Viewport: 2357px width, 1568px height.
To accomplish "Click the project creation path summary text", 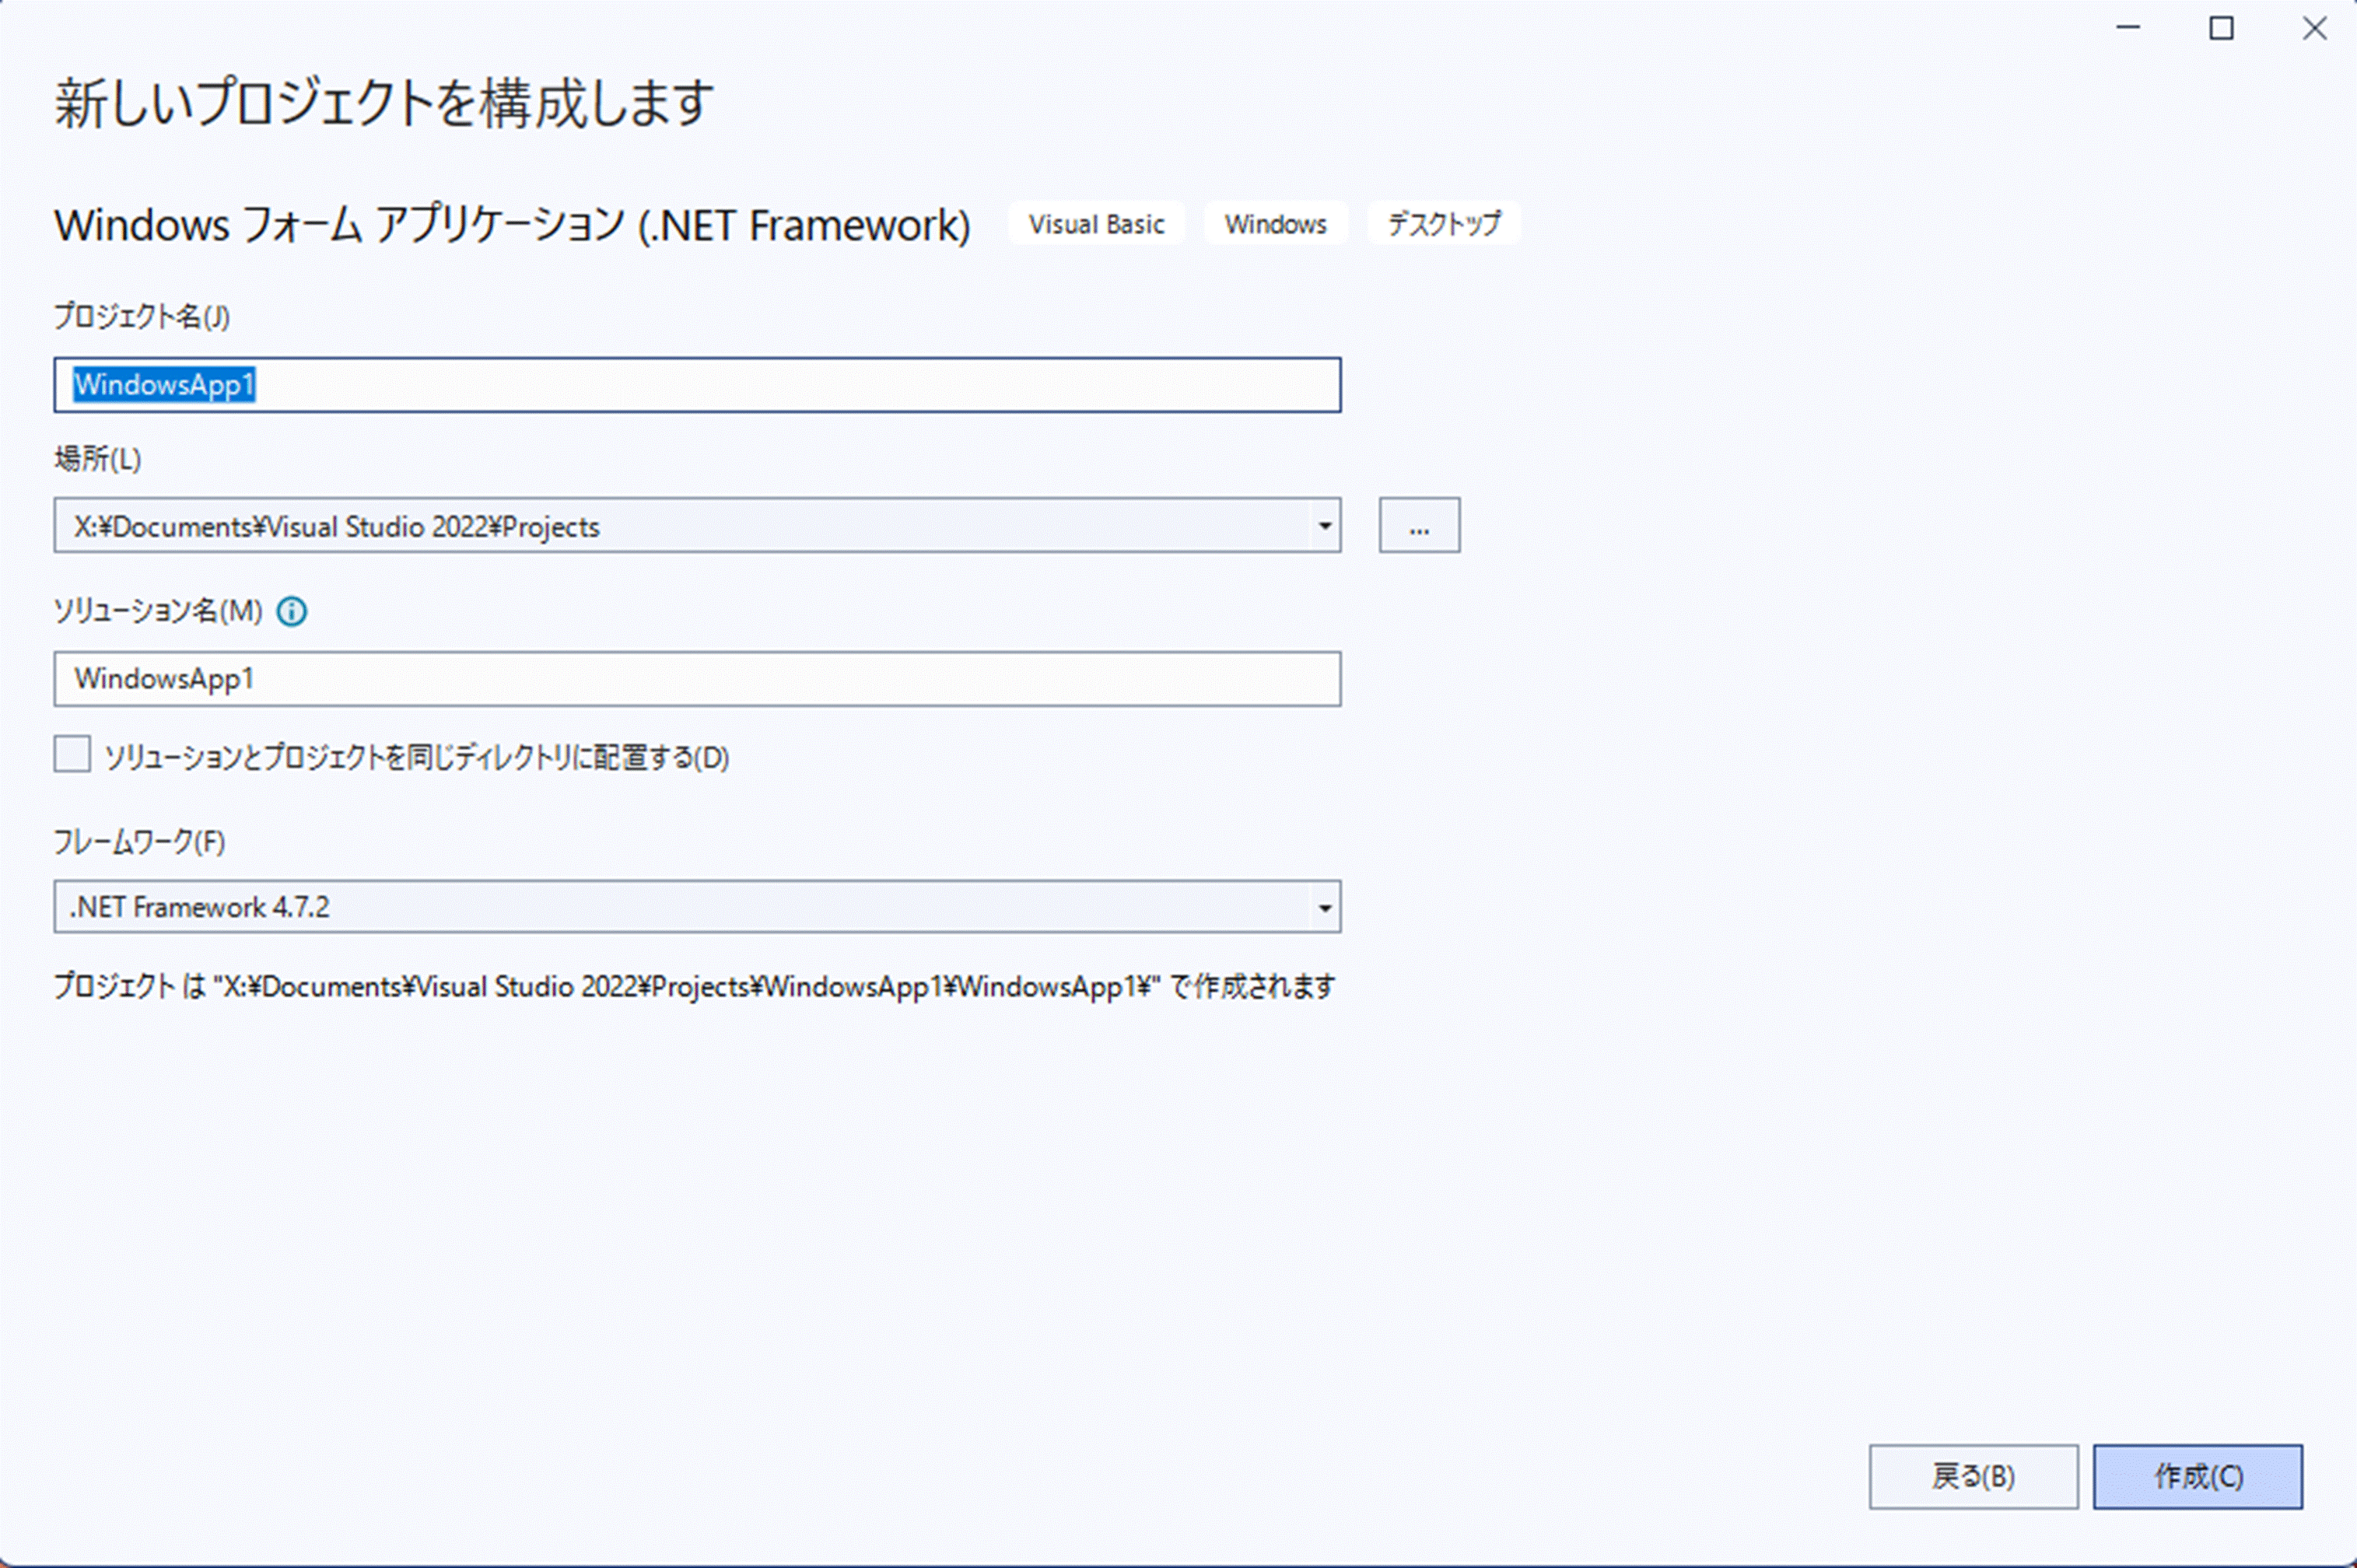I will (693, 987).
